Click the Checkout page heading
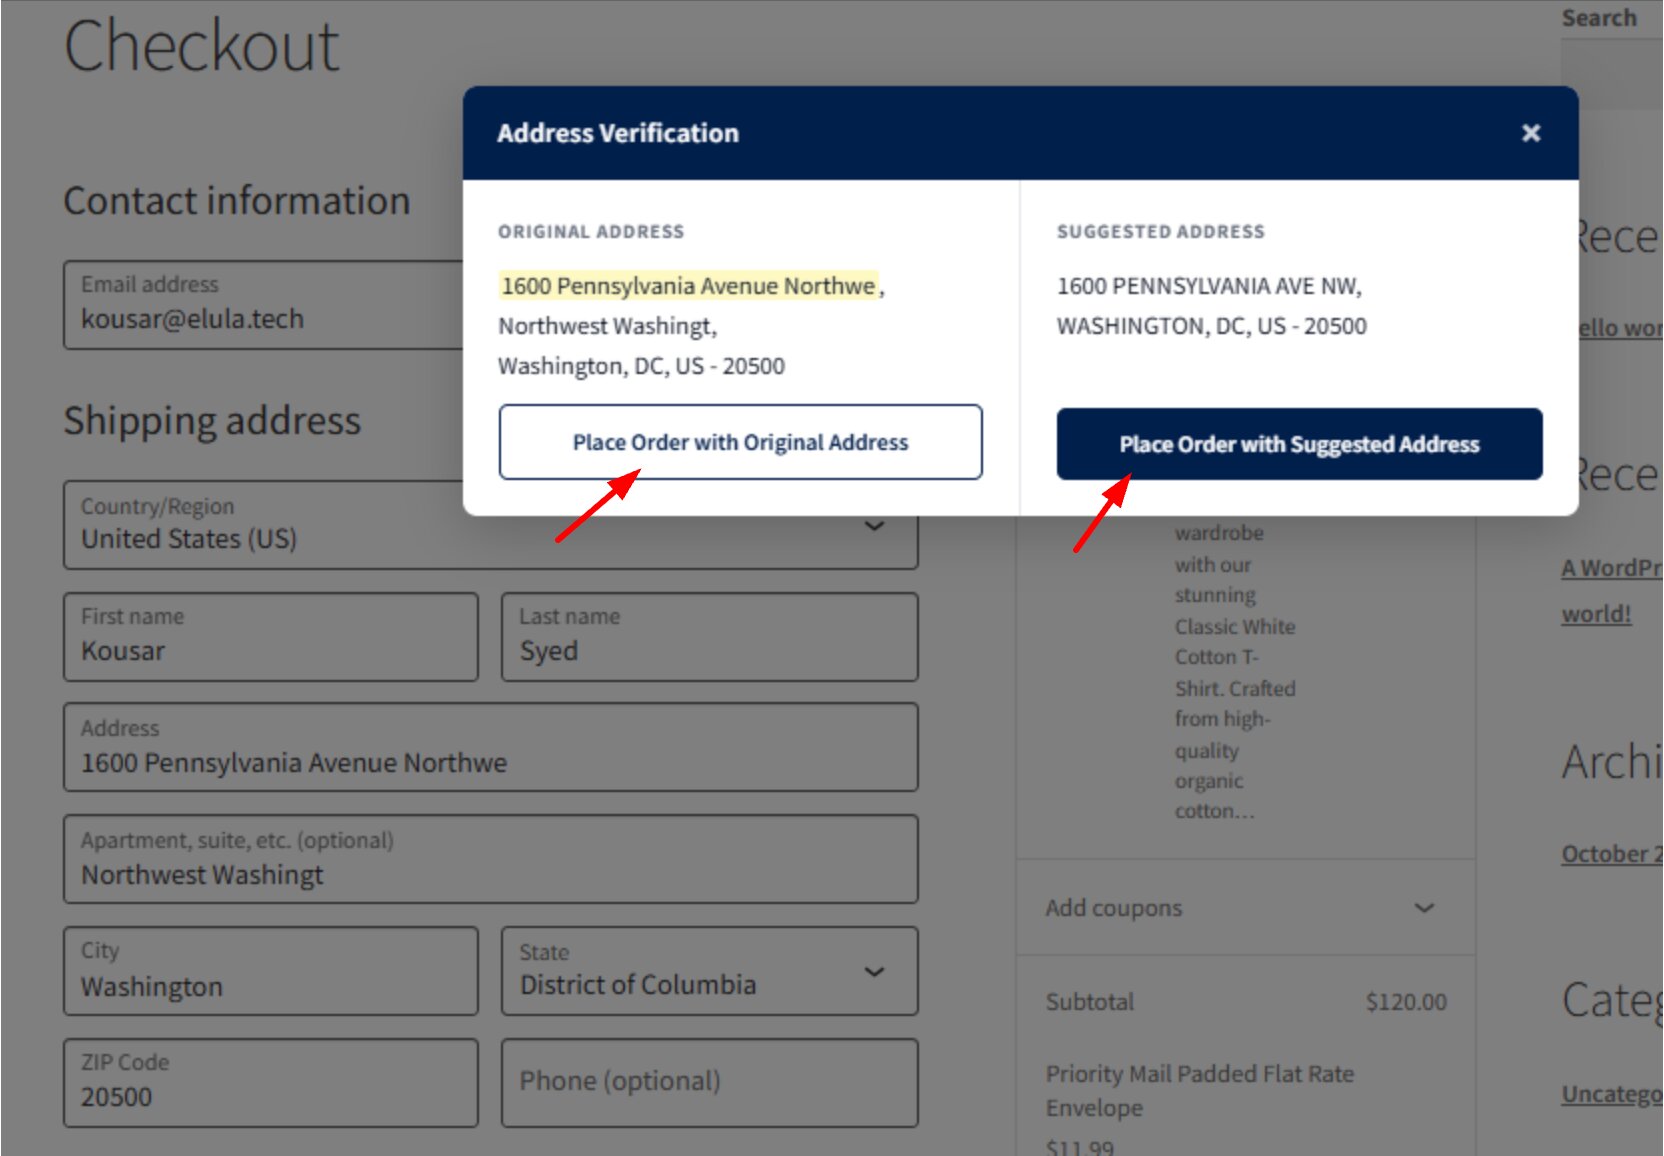 (202, 46)
